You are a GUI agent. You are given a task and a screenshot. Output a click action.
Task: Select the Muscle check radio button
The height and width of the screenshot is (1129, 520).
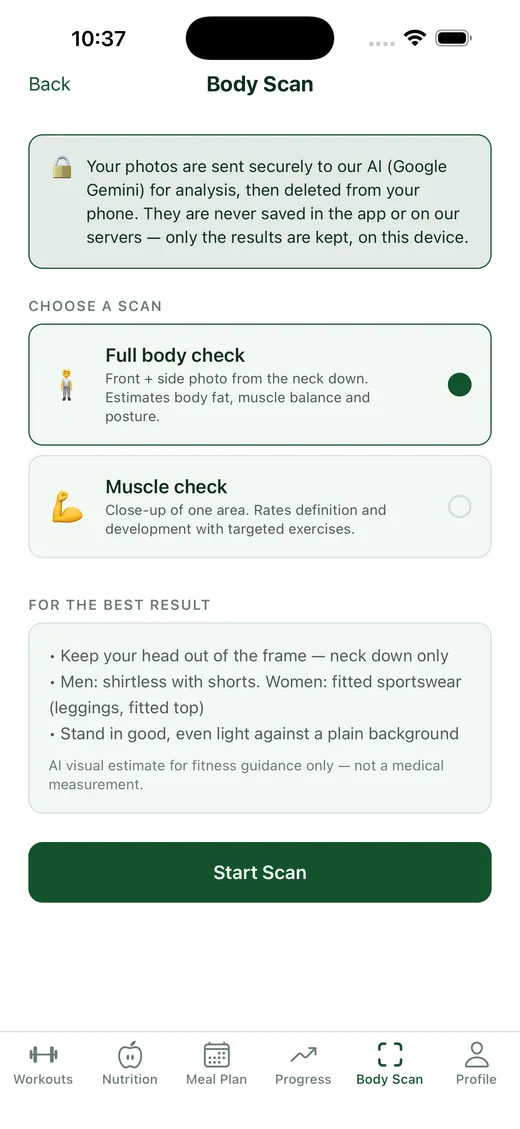click(460, 507)
